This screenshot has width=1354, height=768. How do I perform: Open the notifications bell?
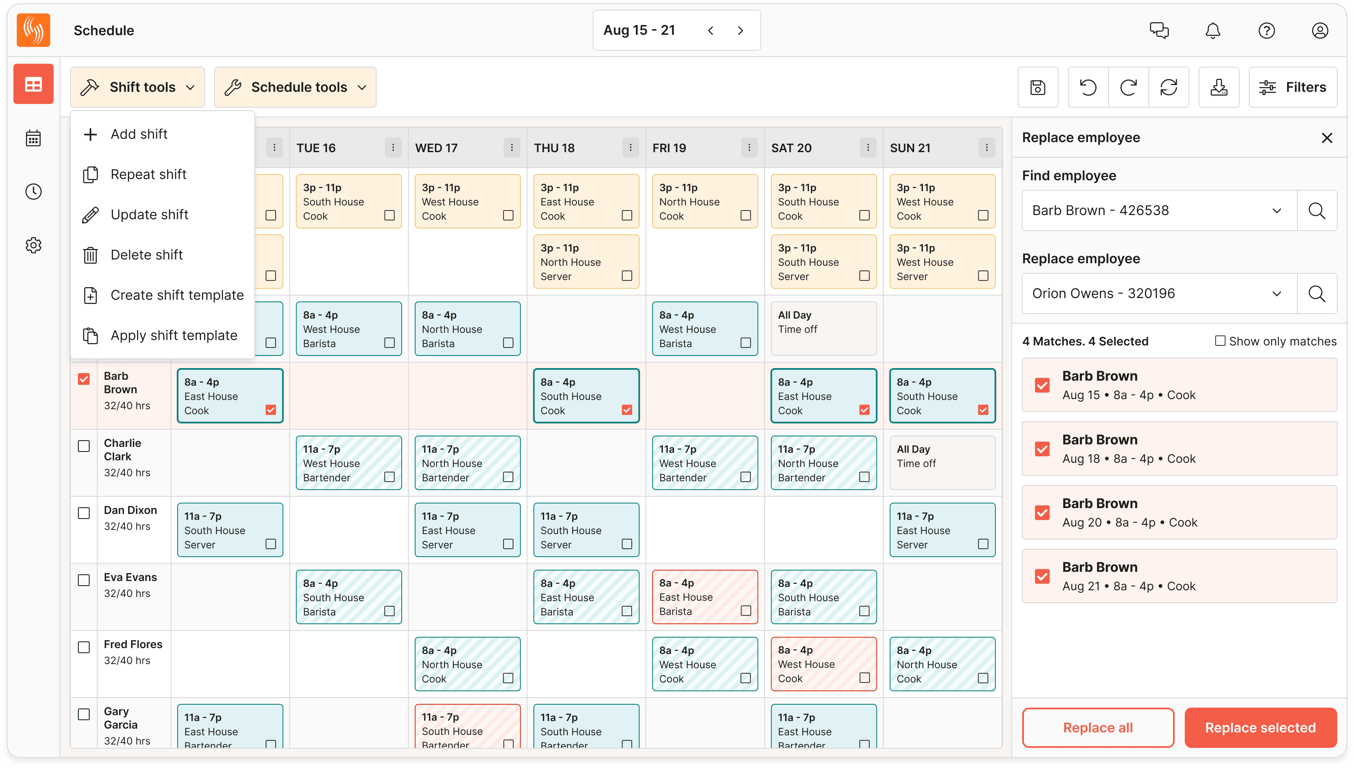(1213, 30)
